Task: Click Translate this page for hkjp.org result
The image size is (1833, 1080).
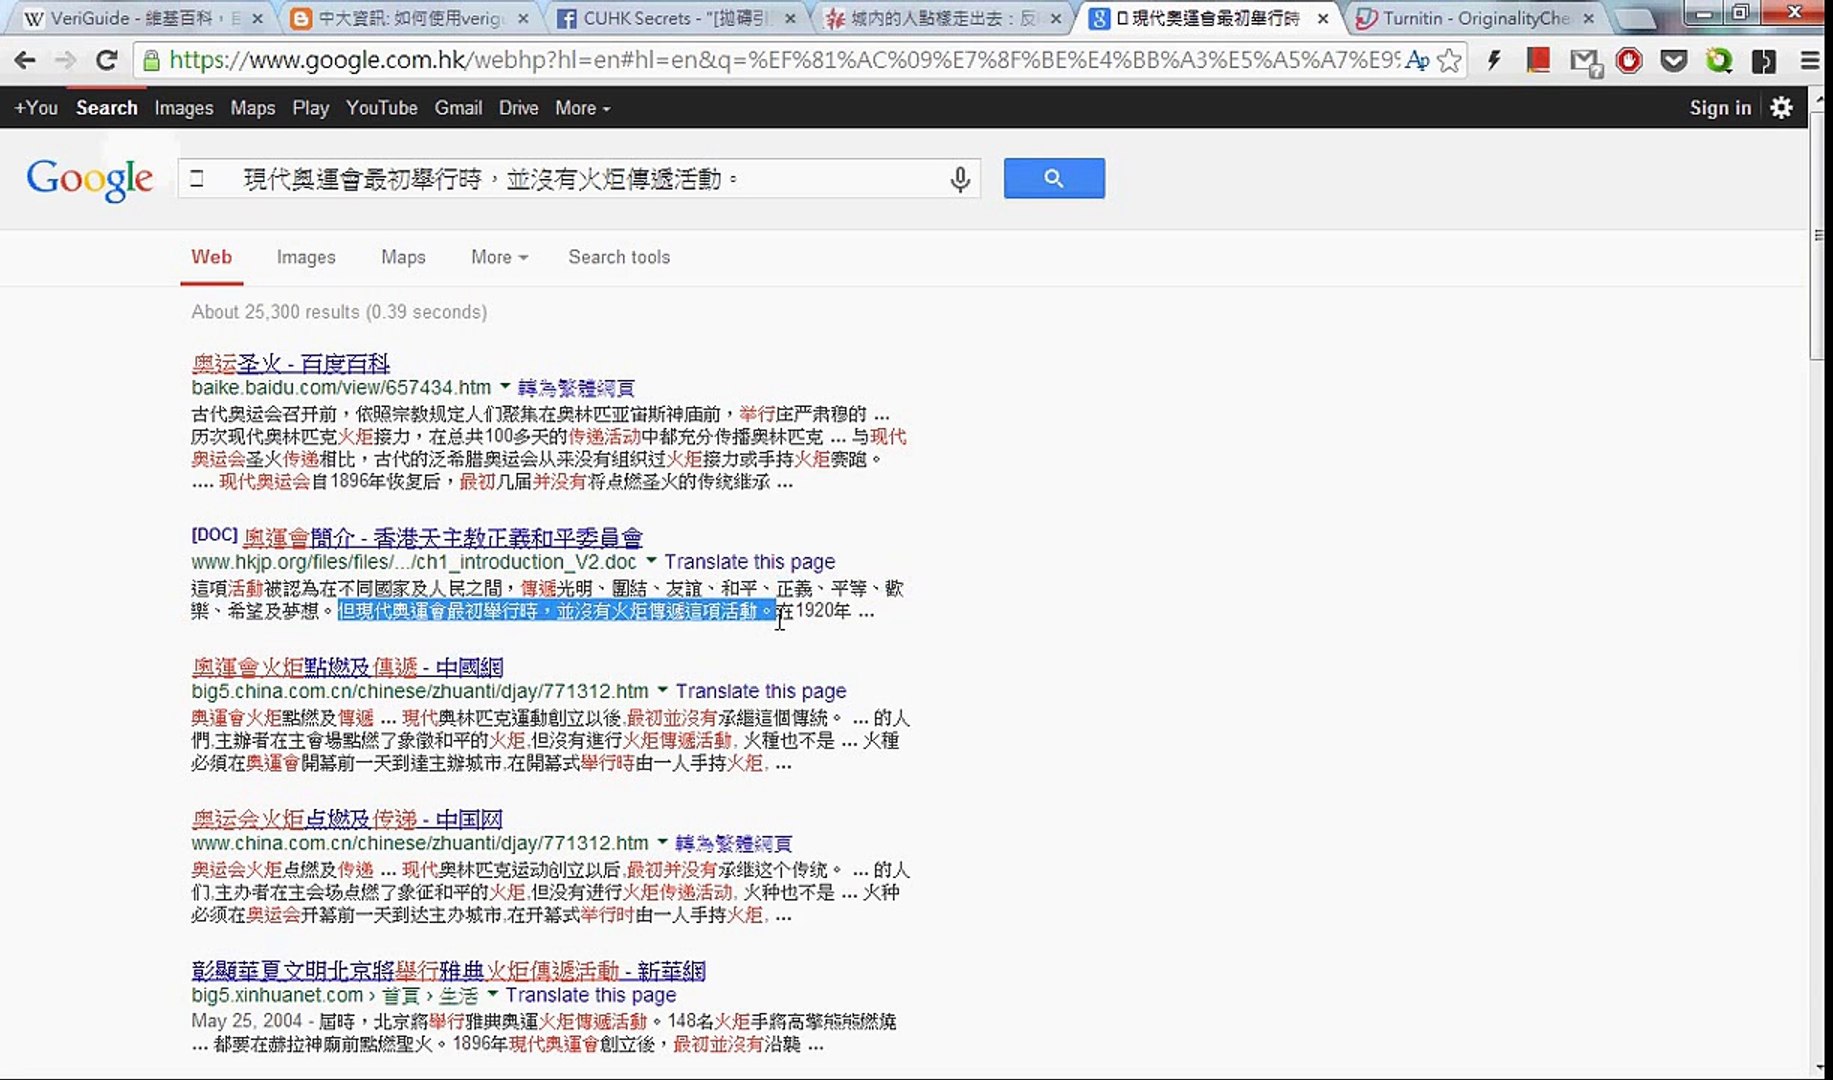Action: click(x=749, y=562)
